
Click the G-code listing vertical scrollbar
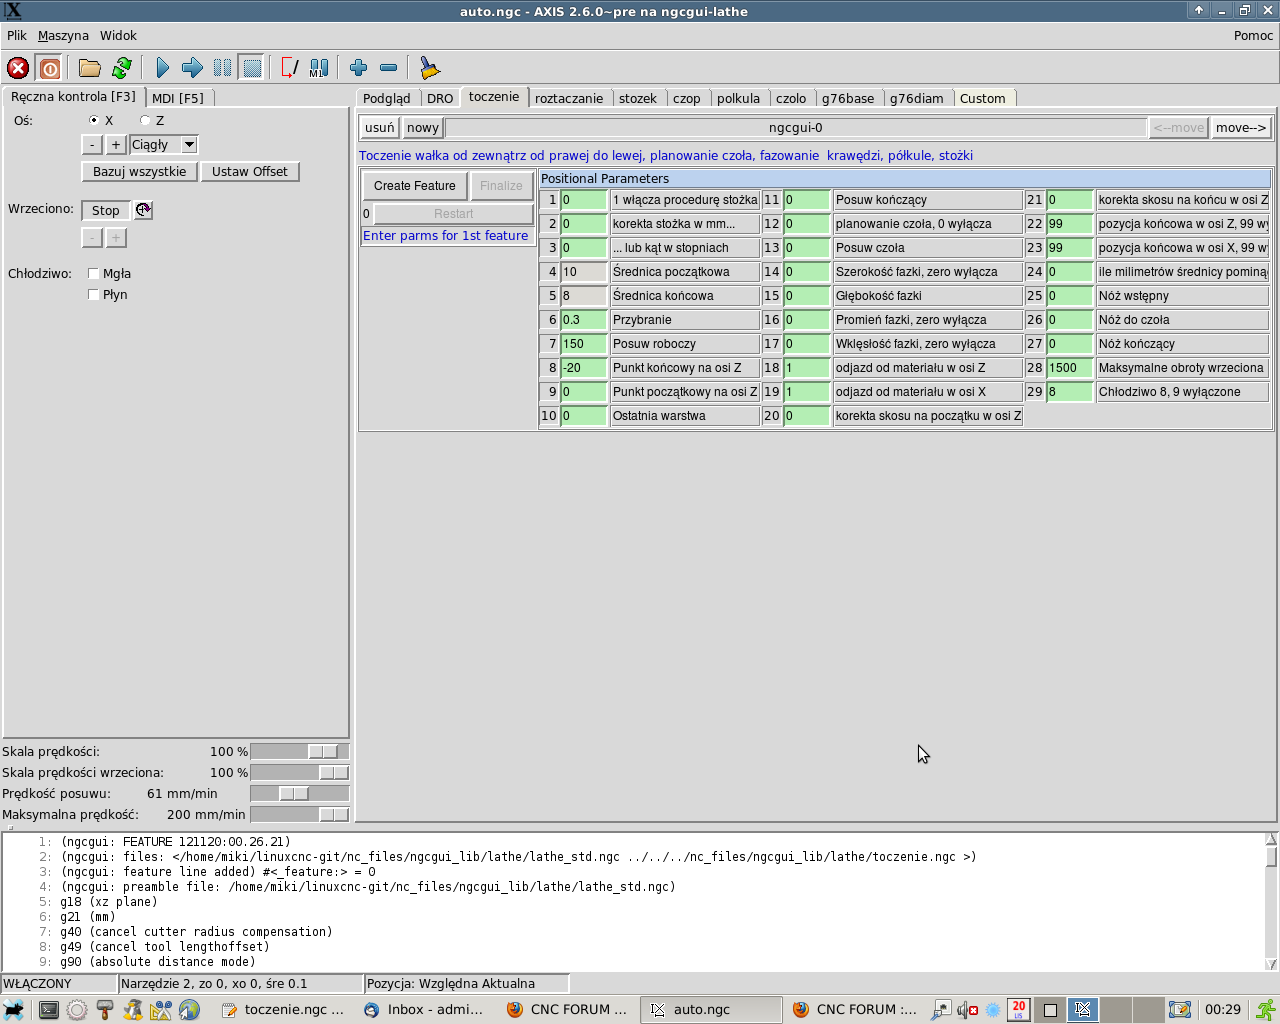1271,901
